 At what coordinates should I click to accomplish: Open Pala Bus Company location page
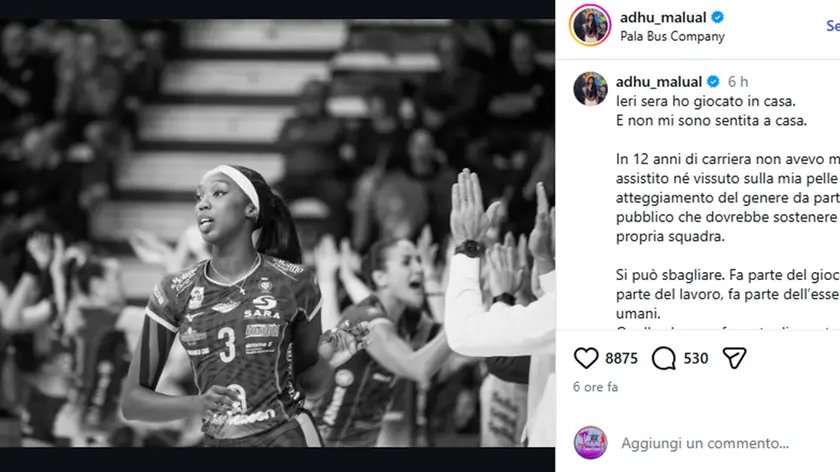[x=672, y=36]
